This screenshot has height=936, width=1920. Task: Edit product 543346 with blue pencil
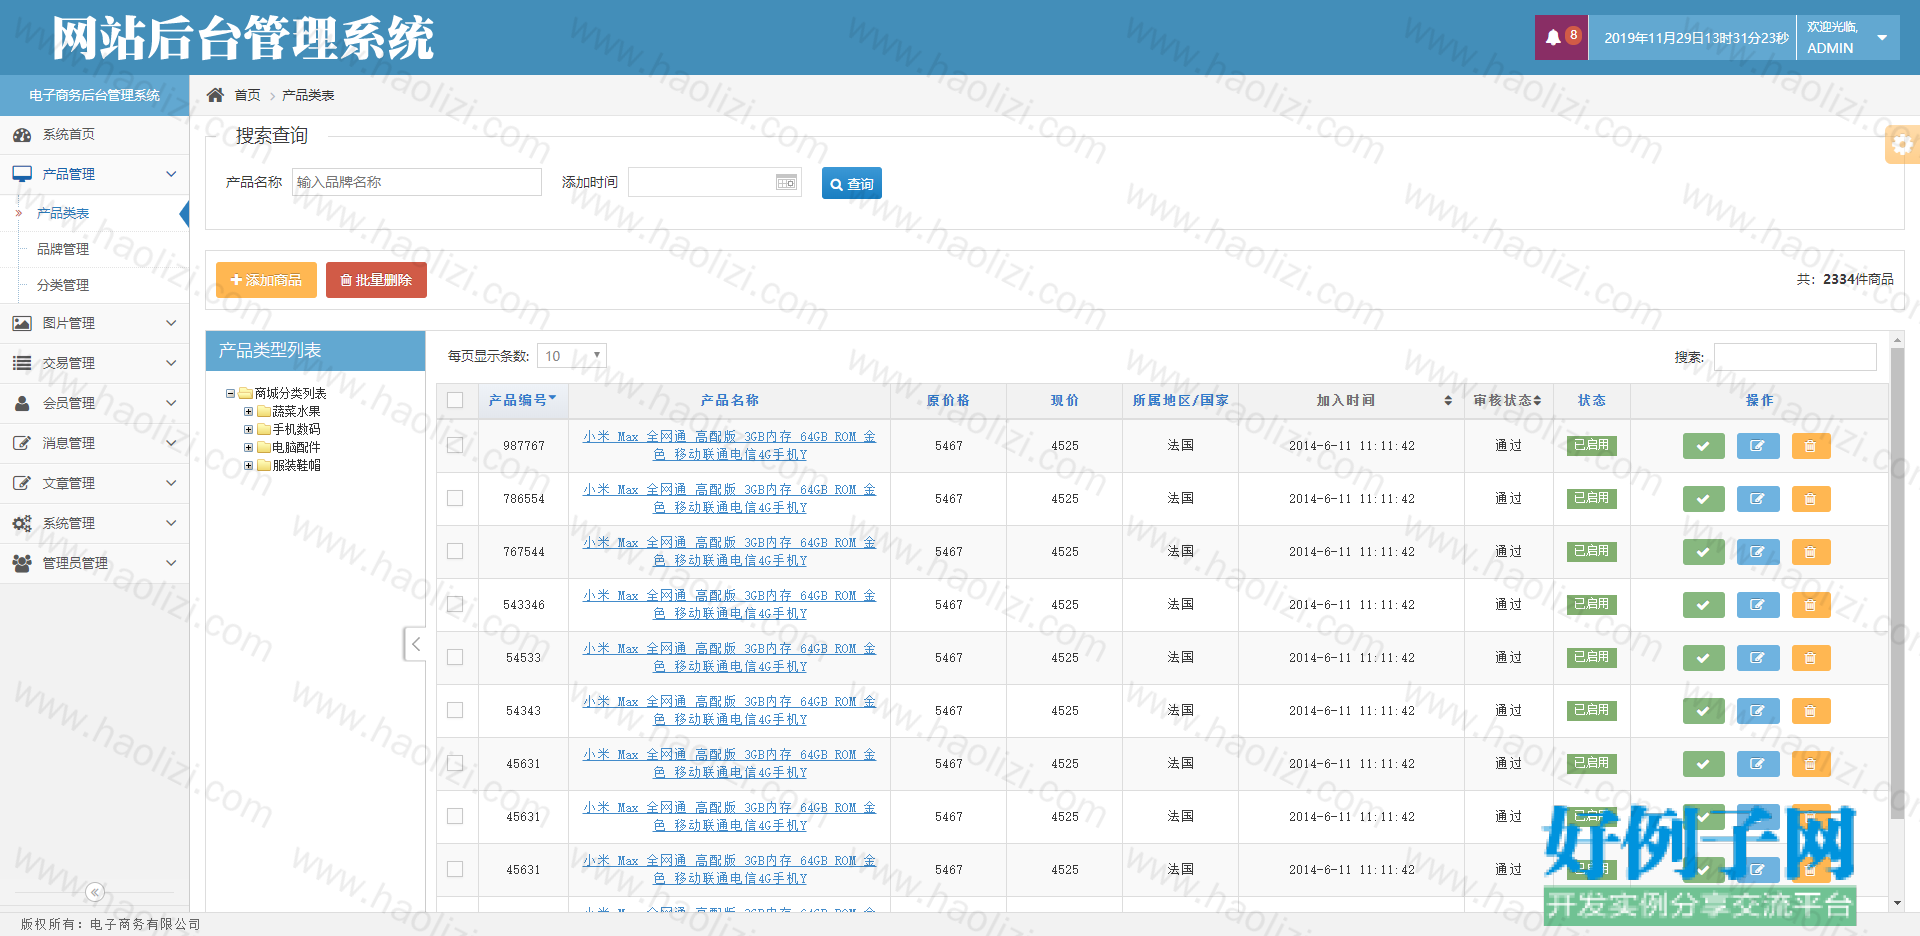[1758, 605]
